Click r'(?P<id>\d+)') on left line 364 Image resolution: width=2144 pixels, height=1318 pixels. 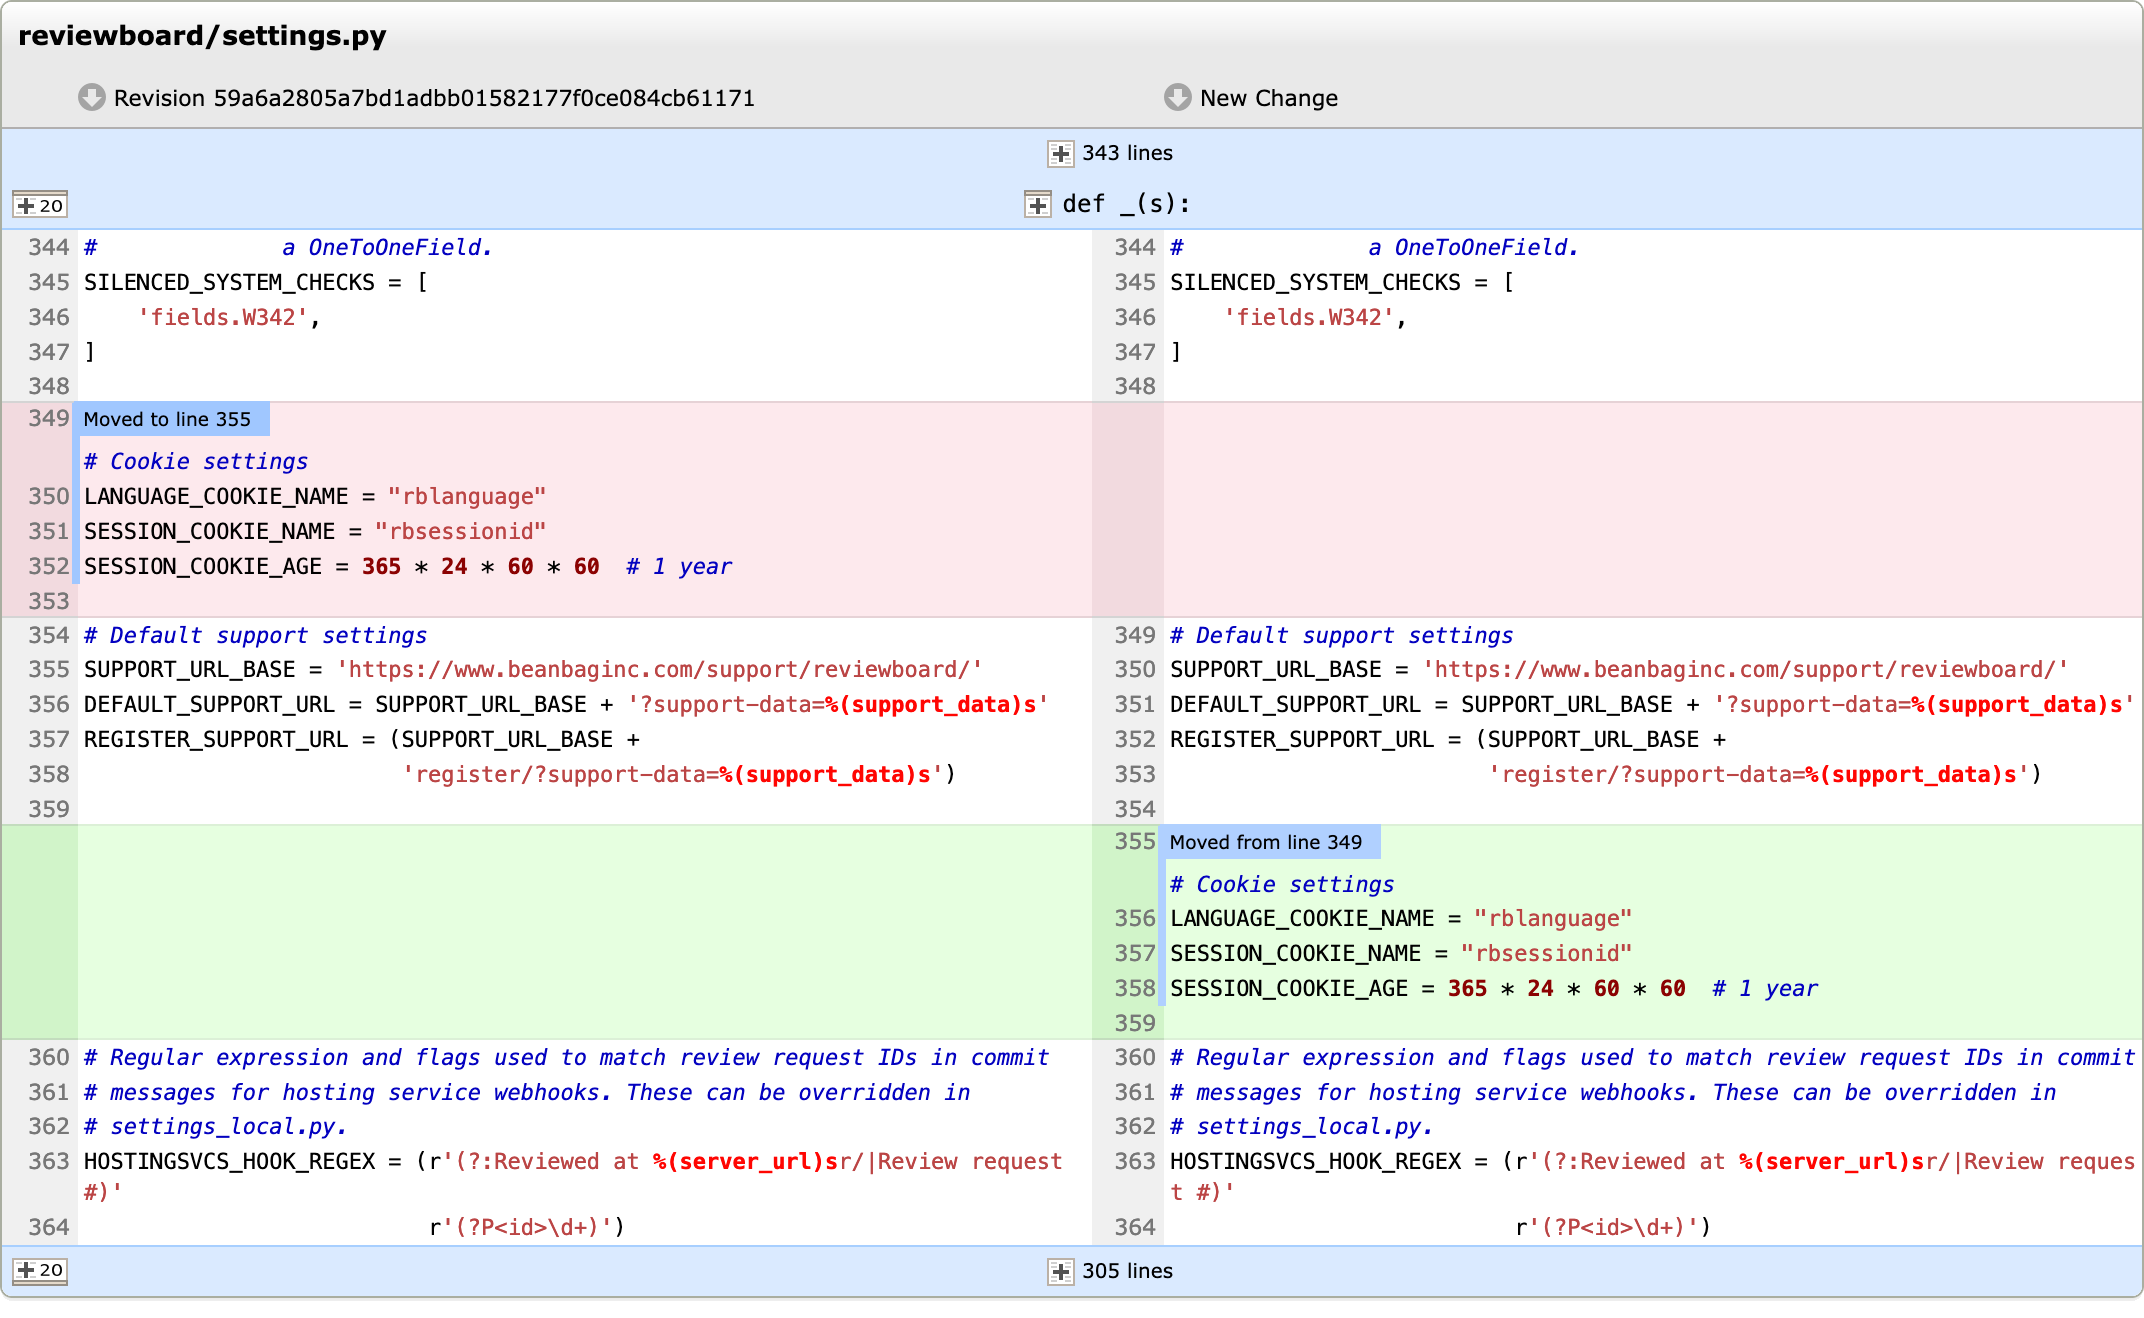coord(527,1227)
